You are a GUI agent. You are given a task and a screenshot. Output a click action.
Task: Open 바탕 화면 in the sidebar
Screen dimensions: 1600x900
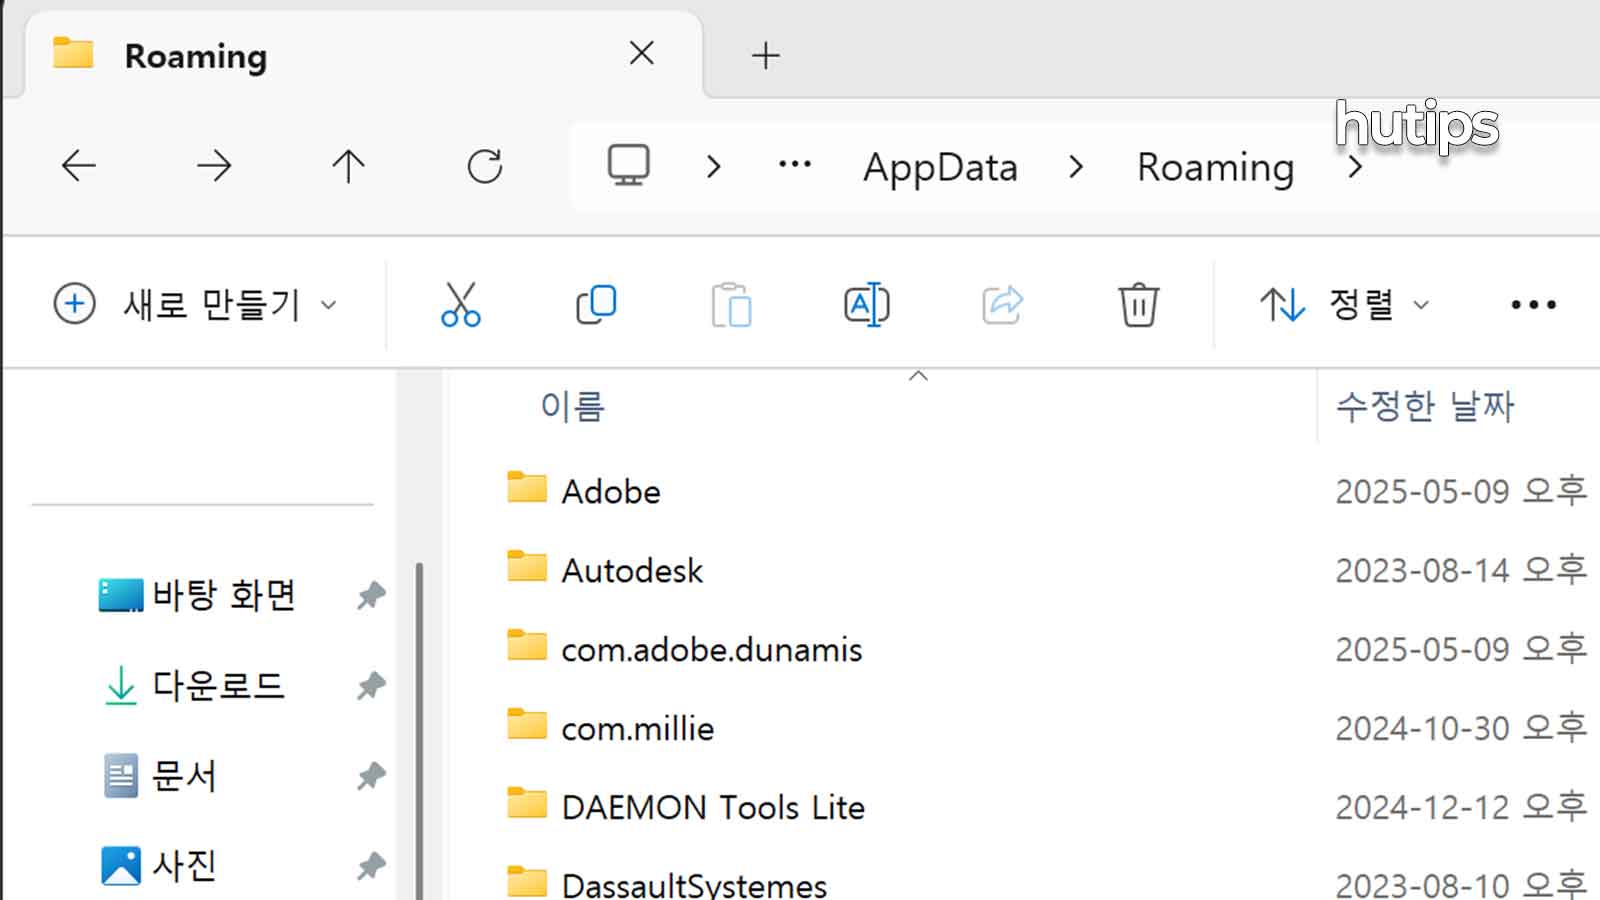[197, 595]
